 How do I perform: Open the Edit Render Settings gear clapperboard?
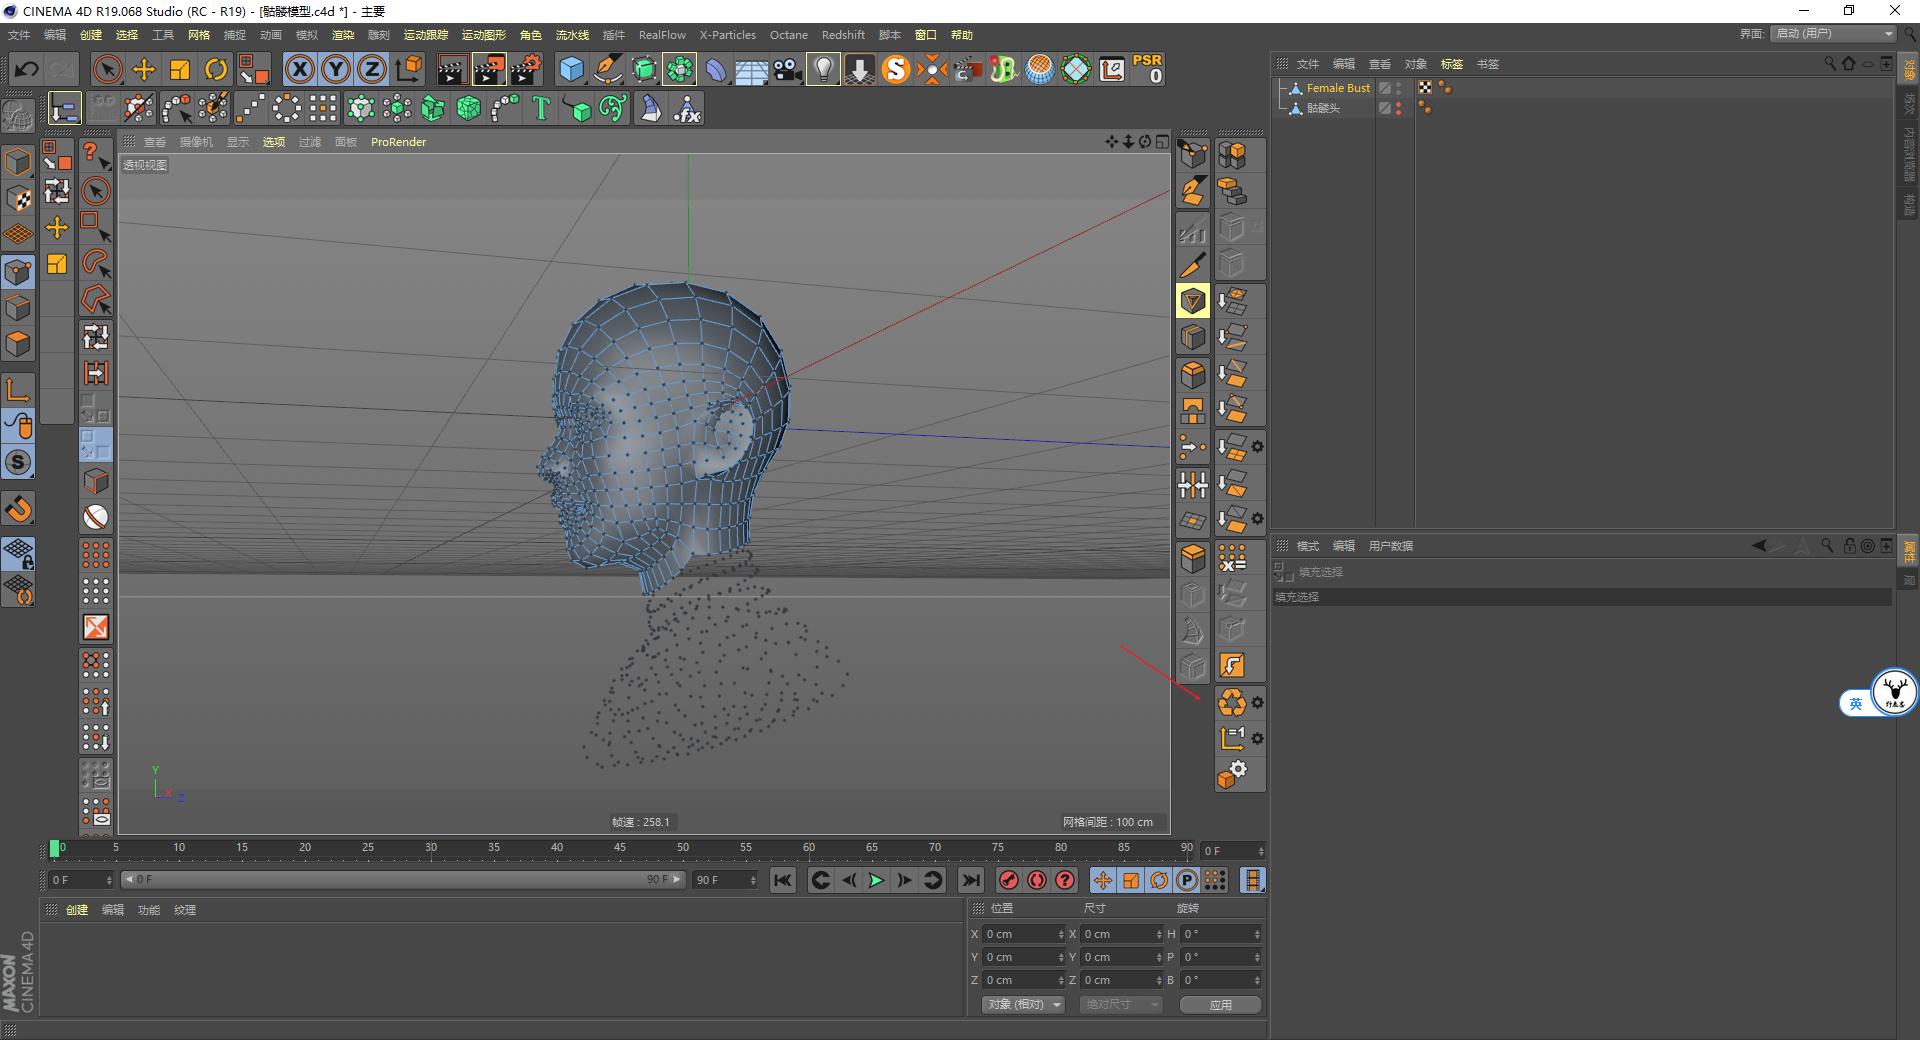pos(526,69)
